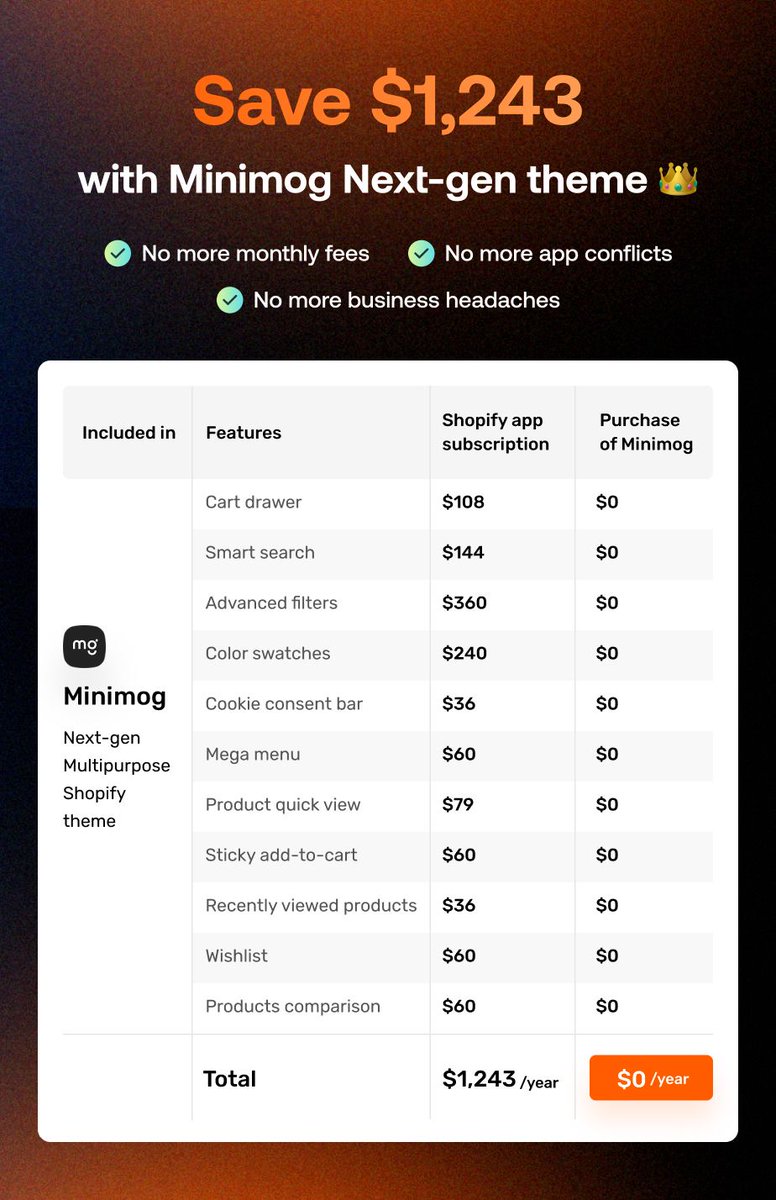Click checkmark beside No more app conflicts
Image resolution: width=776 pixels, height=1200 pixels.
421,253
